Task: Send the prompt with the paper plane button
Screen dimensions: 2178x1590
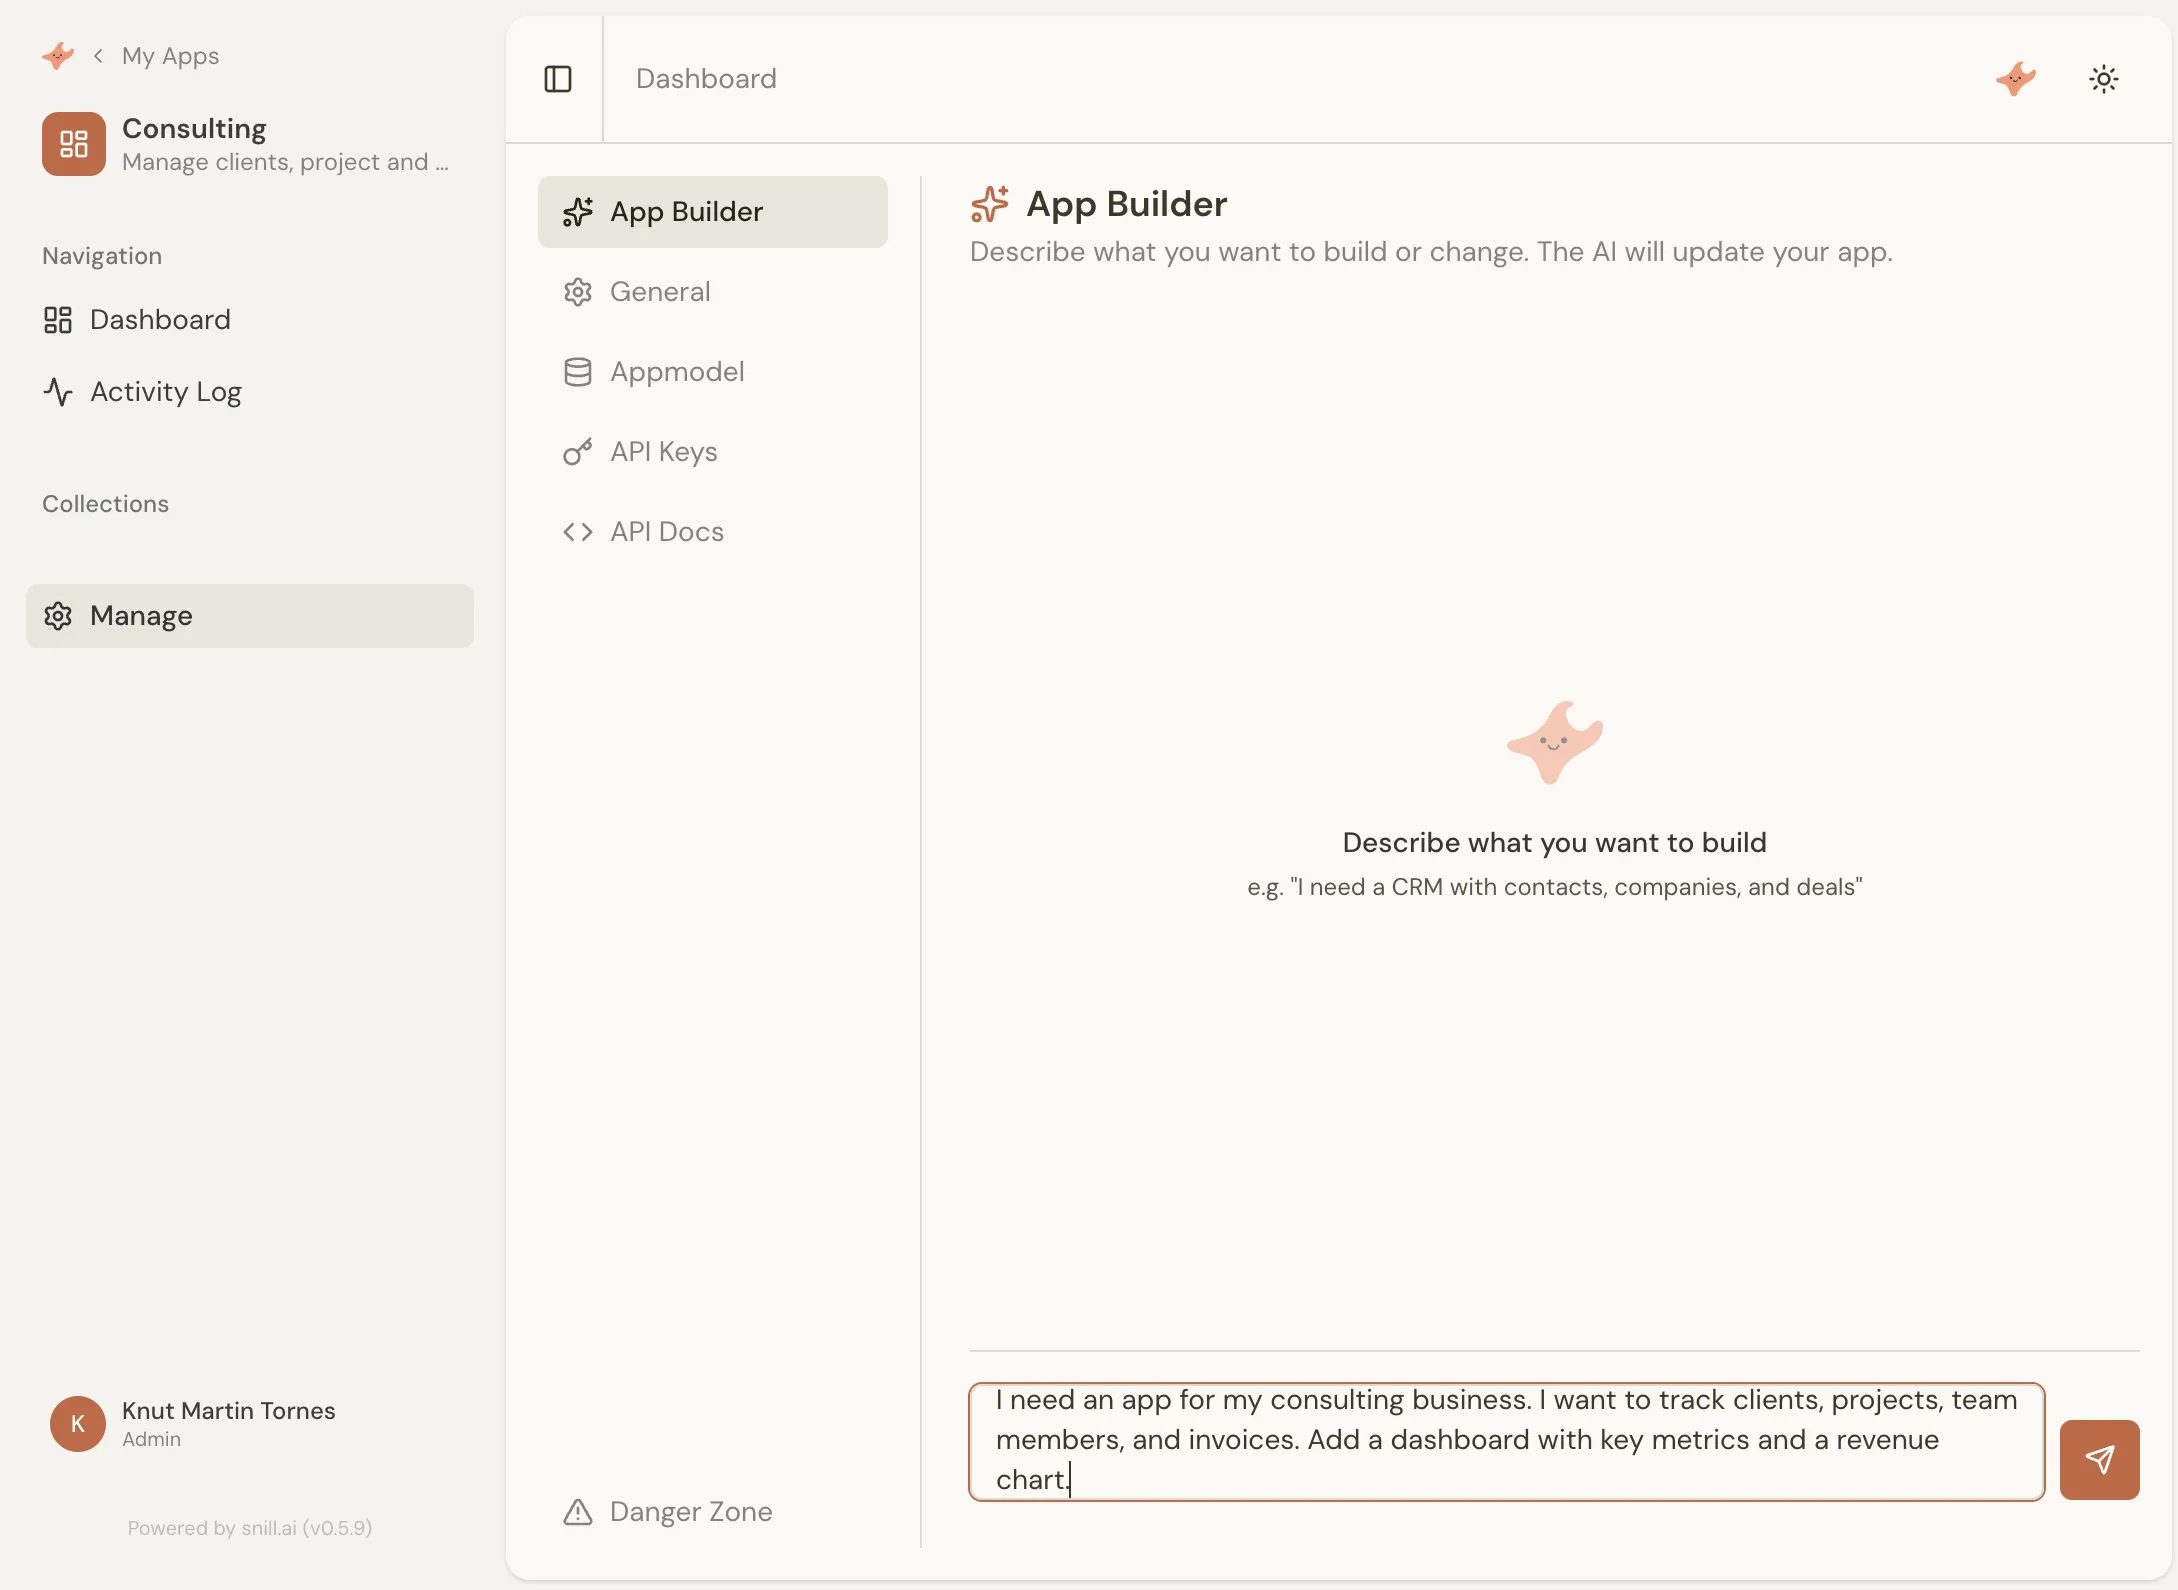Action: [2099, 1459]
